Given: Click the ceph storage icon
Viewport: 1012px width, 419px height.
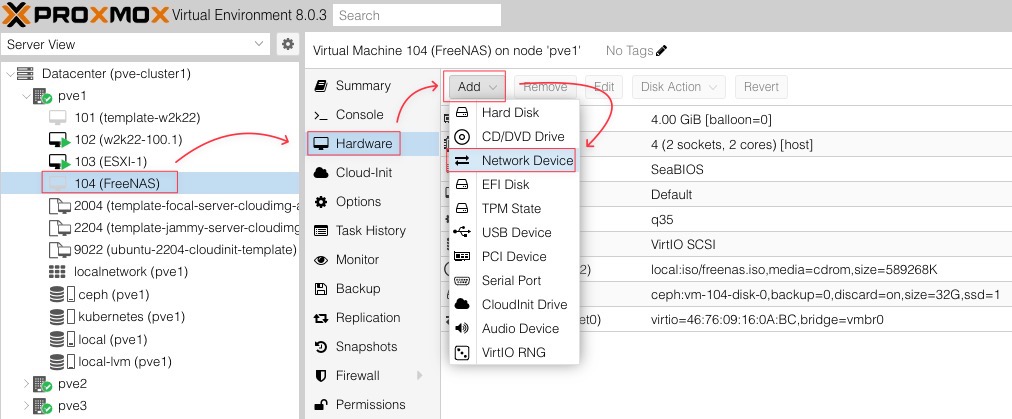Looking at the screenshot, I should 62,294.
